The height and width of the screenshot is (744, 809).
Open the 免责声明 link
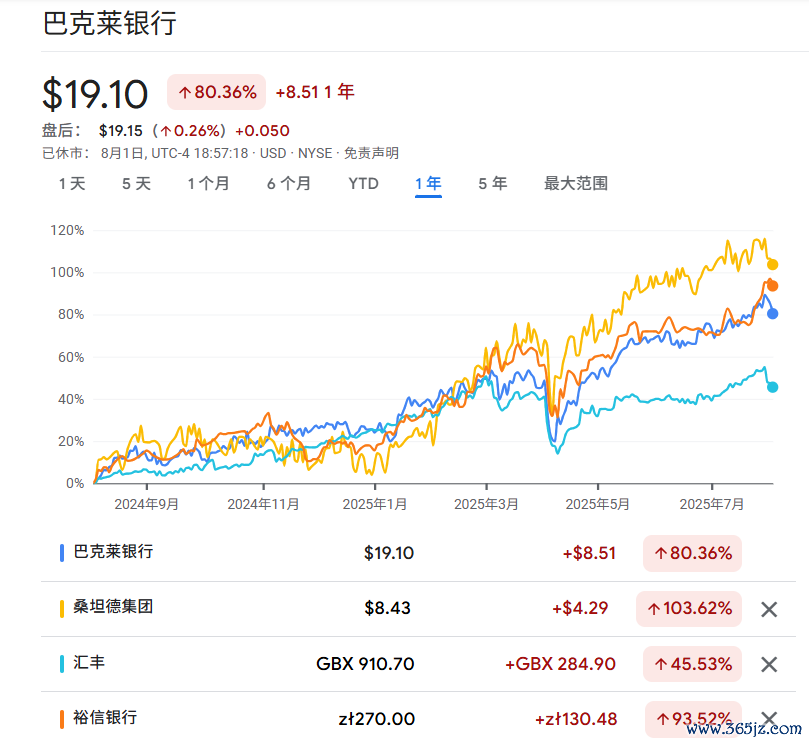(x=371, y=153)
